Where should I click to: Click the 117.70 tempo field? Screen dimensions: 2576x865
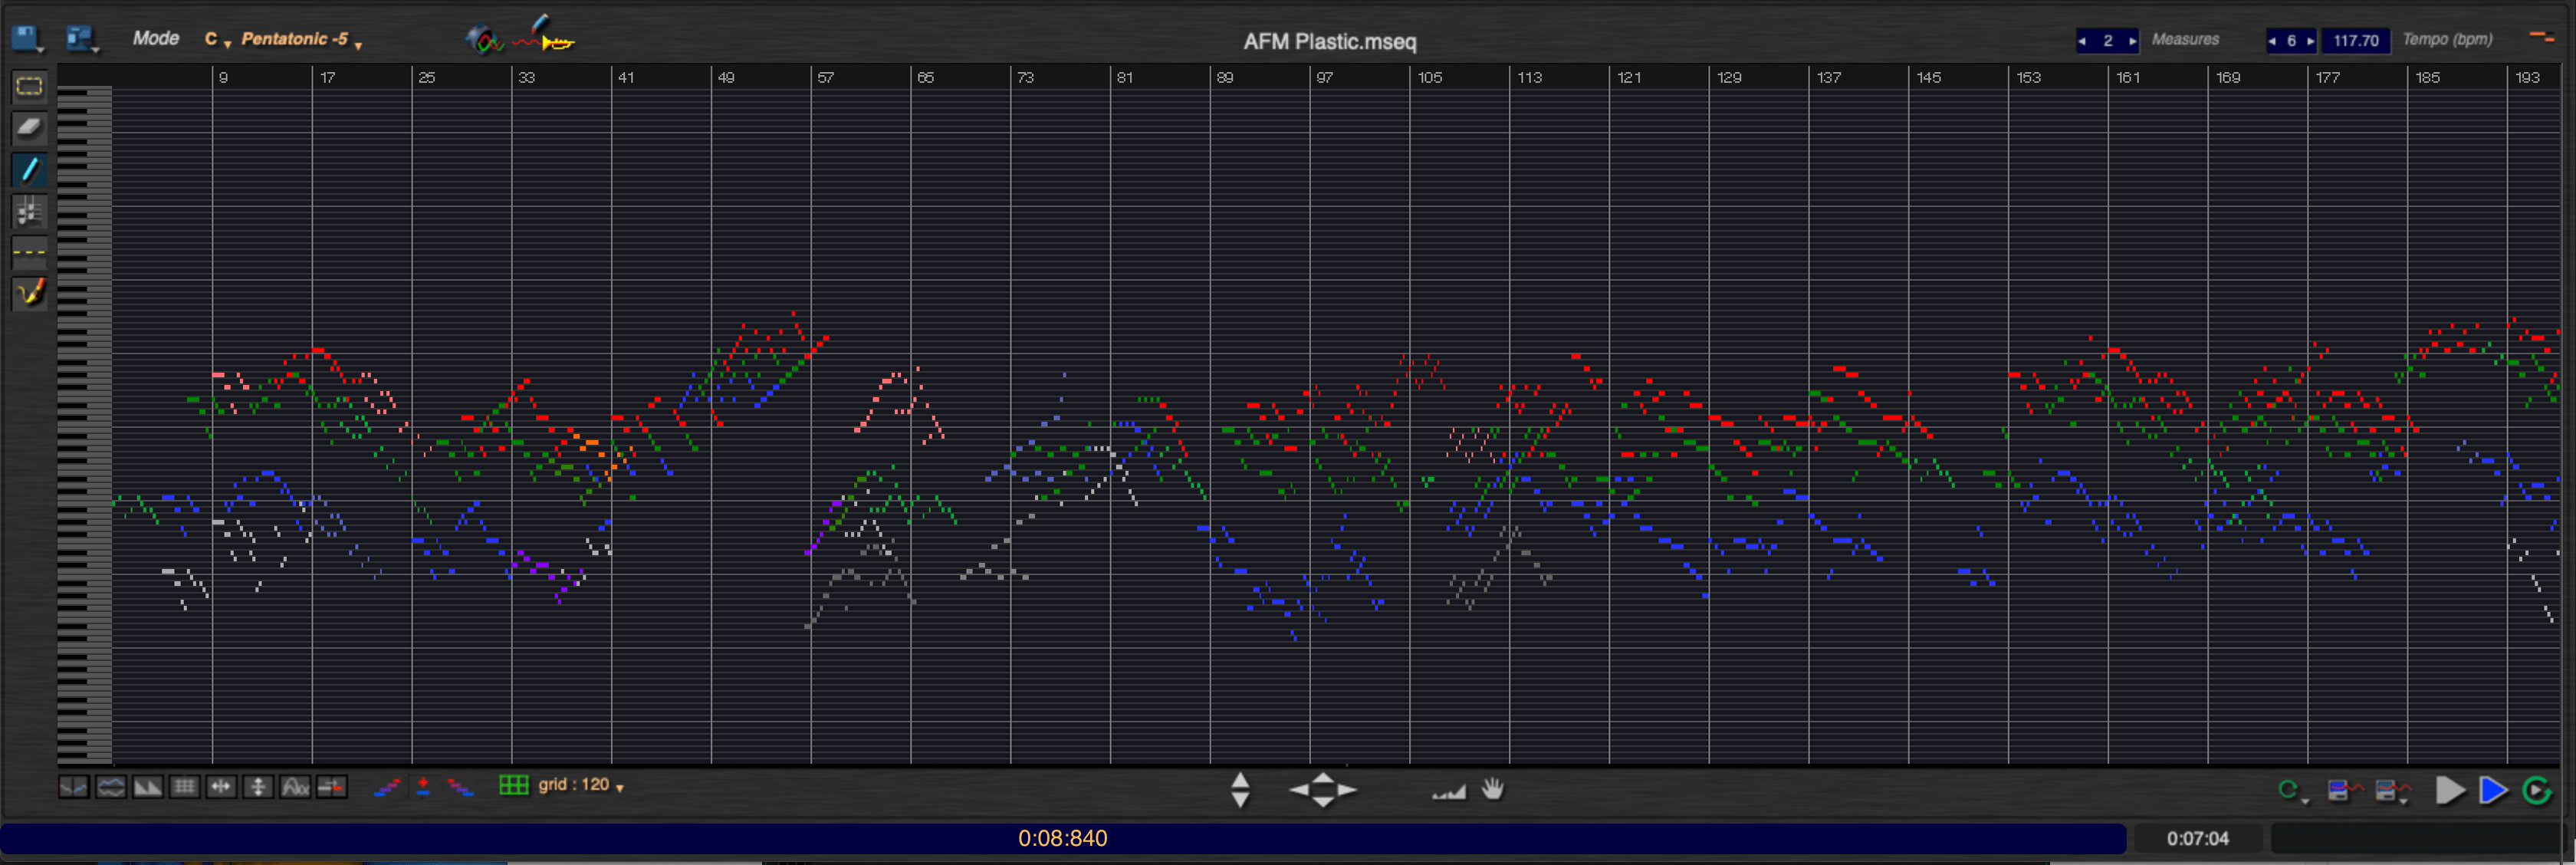tap(2355, 41)
